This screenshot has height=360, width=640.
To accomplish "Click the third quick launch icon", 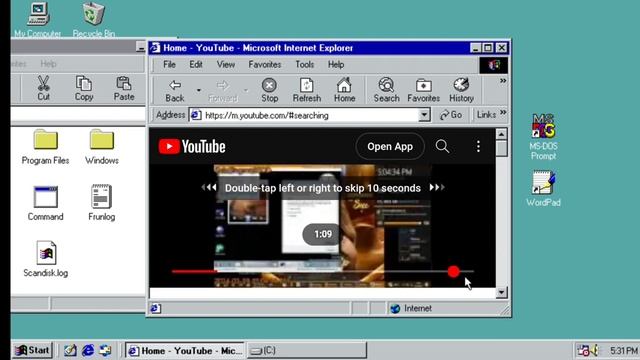I will 105,350.
